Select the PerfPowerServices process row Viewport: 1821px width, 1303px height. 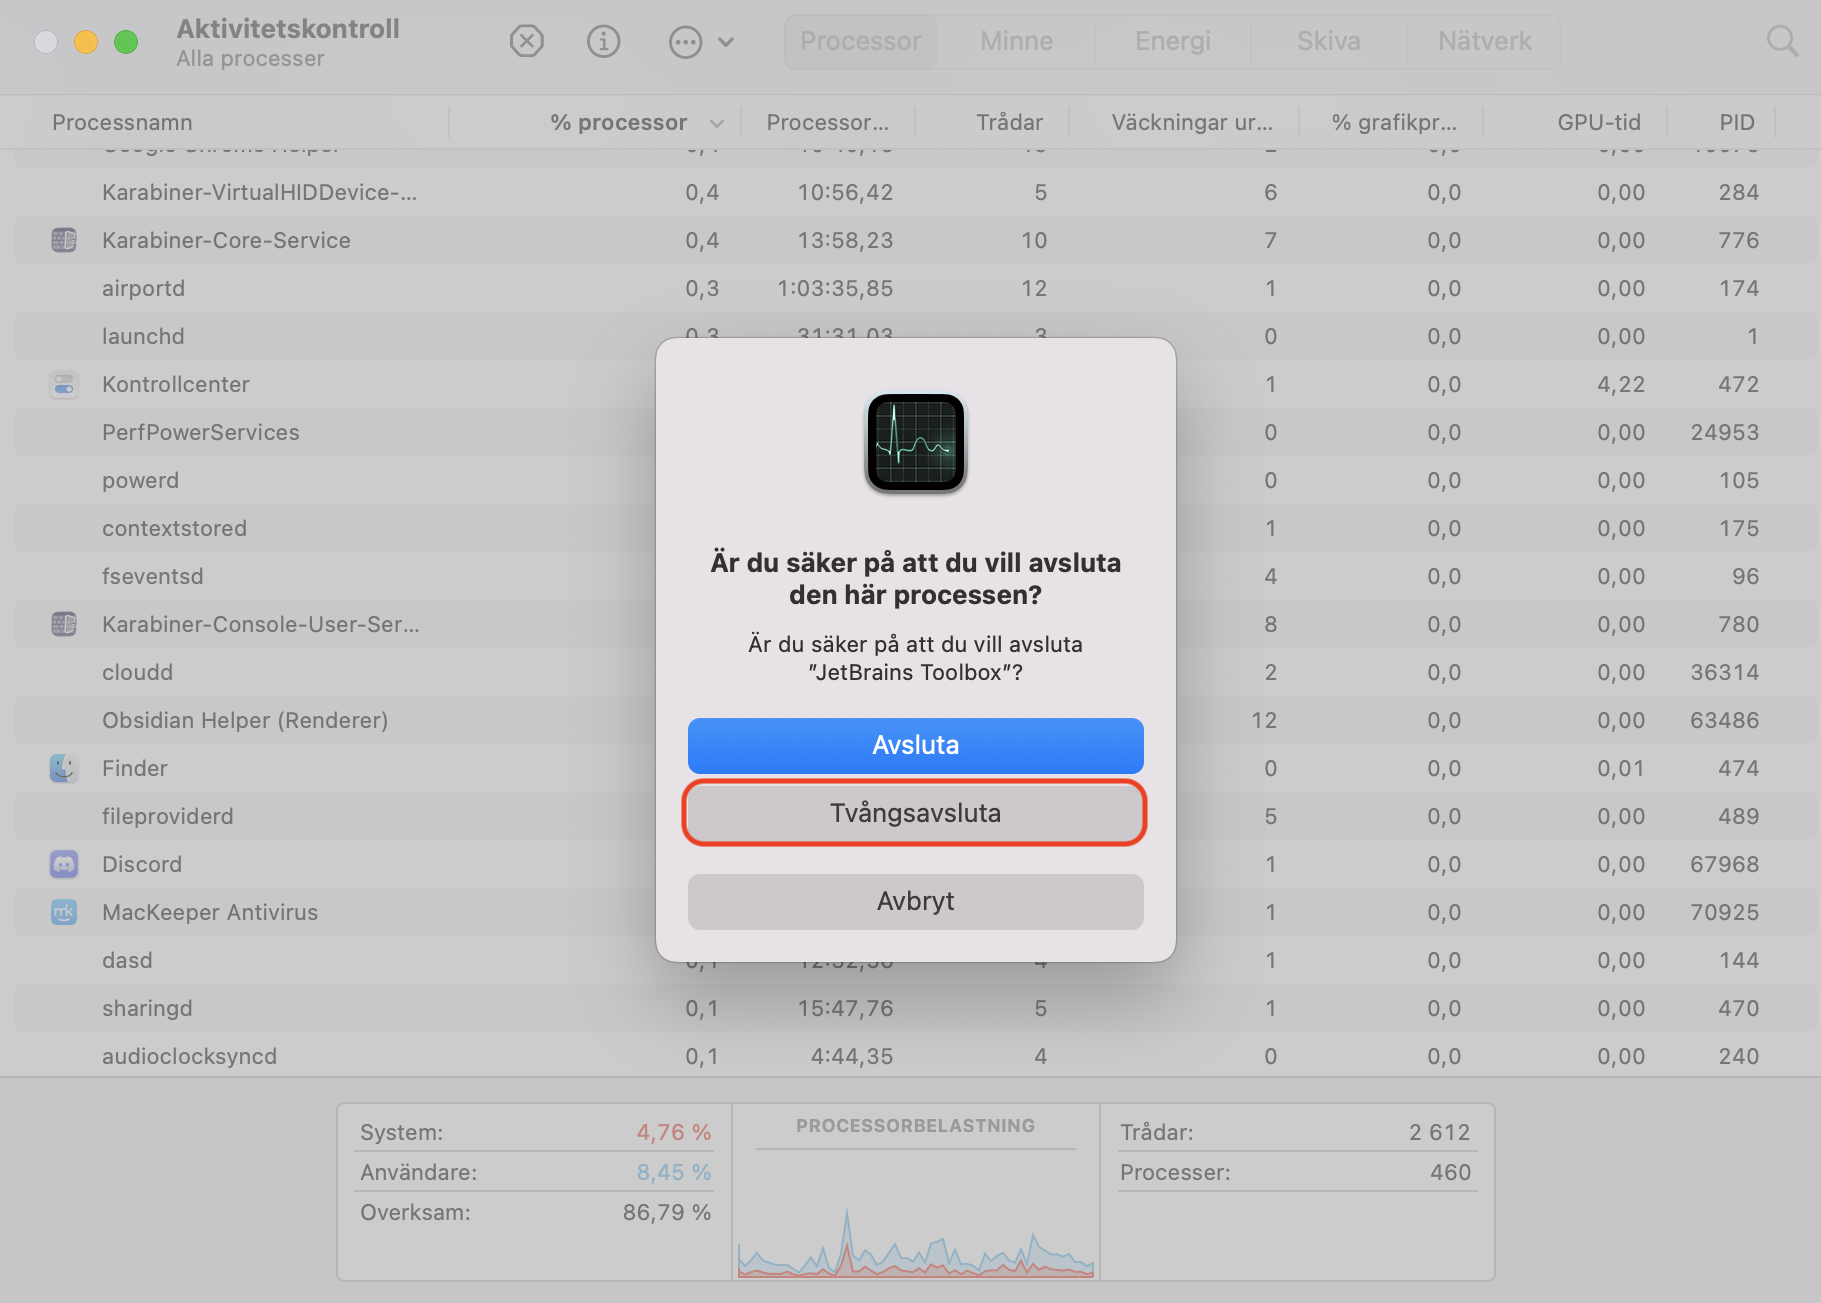(915, 432)
